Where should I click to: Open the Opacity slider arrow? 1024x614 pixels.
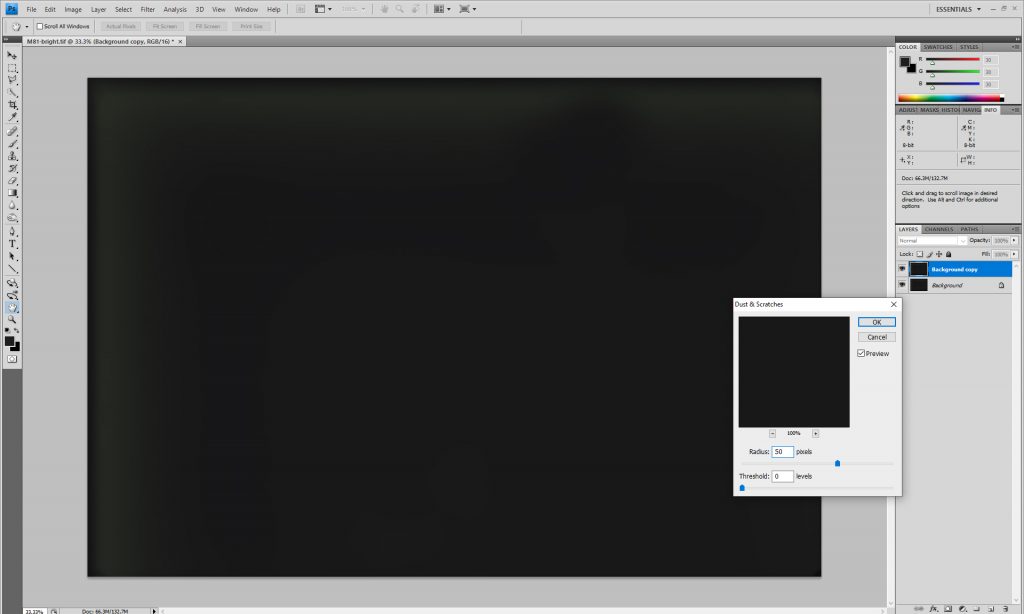[1014, 240]
